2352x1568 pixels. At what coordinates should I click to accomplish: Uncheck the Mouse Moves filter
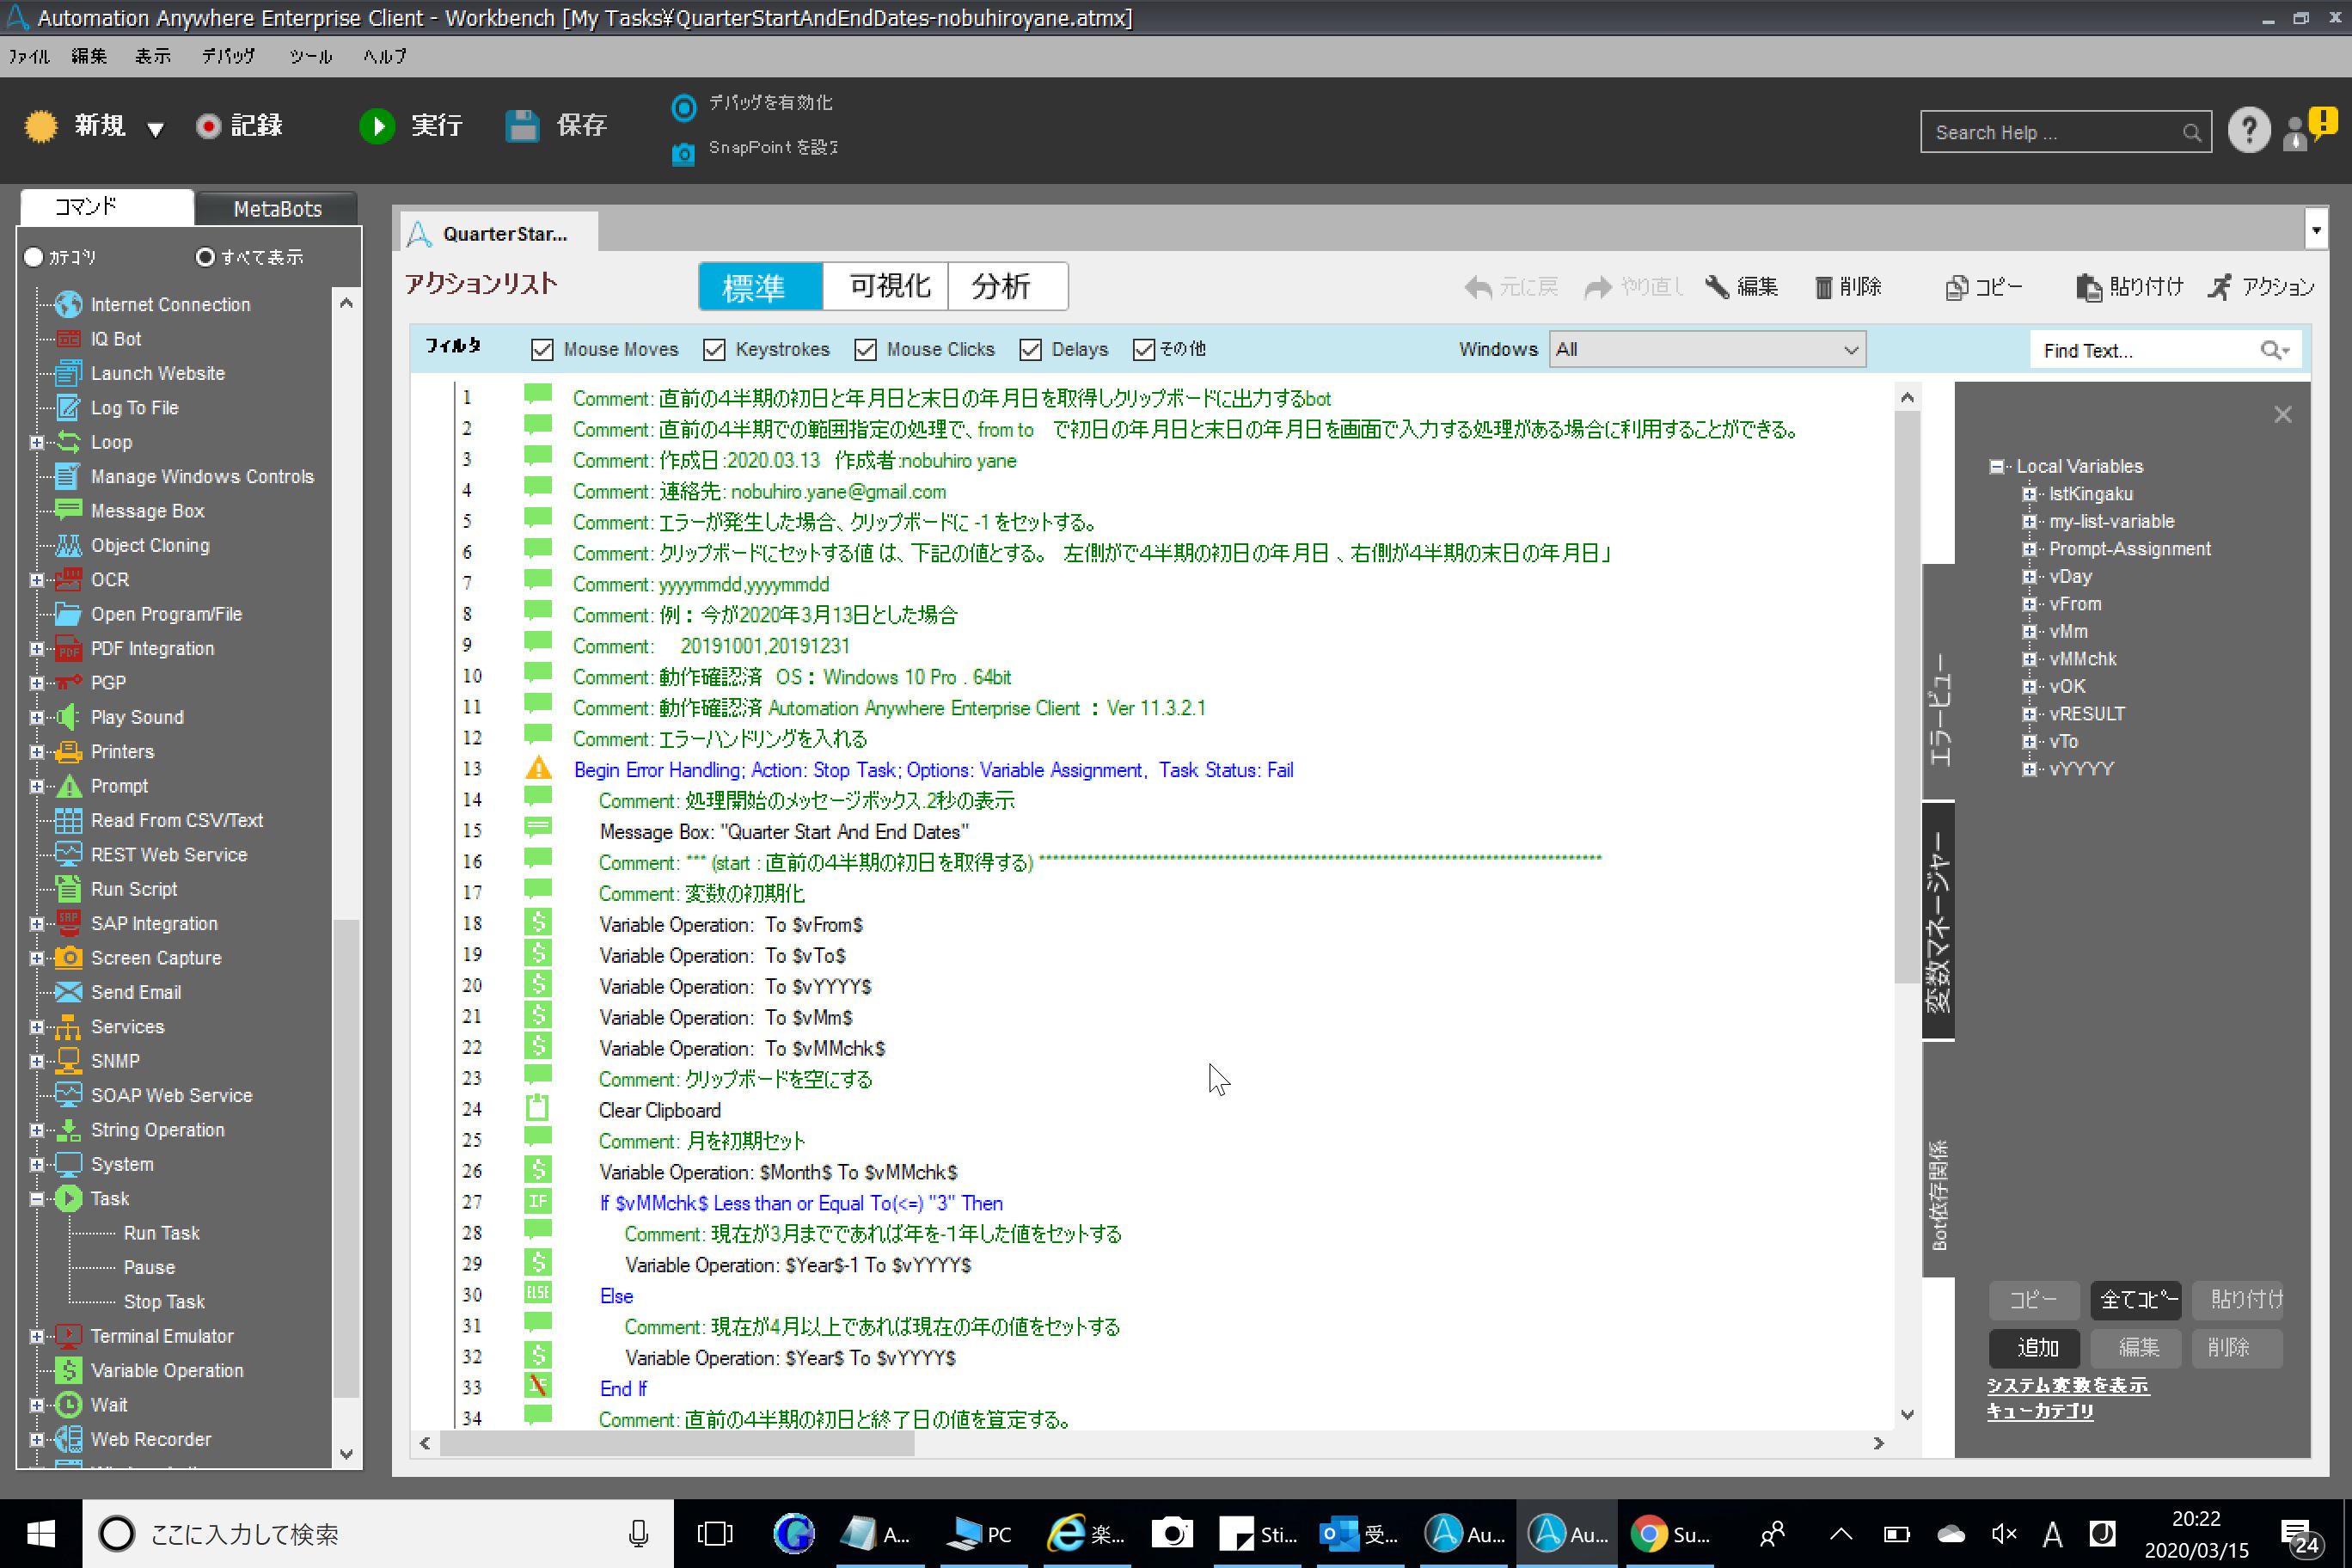[x=542, y=349]
